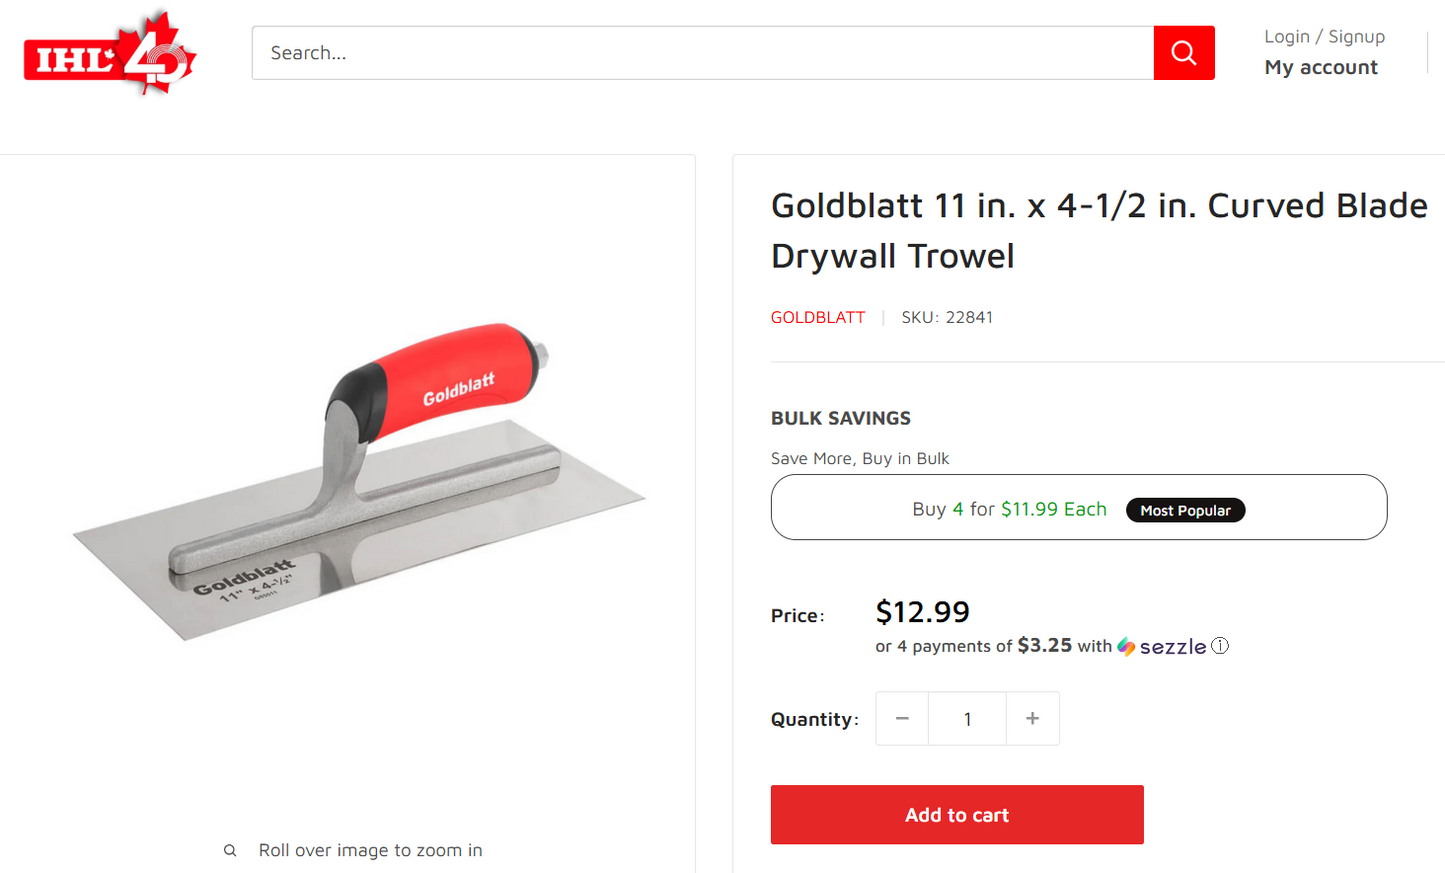Click the small zoom magnifier below the product image
This screenshot has height=873, width=1445.
(230, 849)
